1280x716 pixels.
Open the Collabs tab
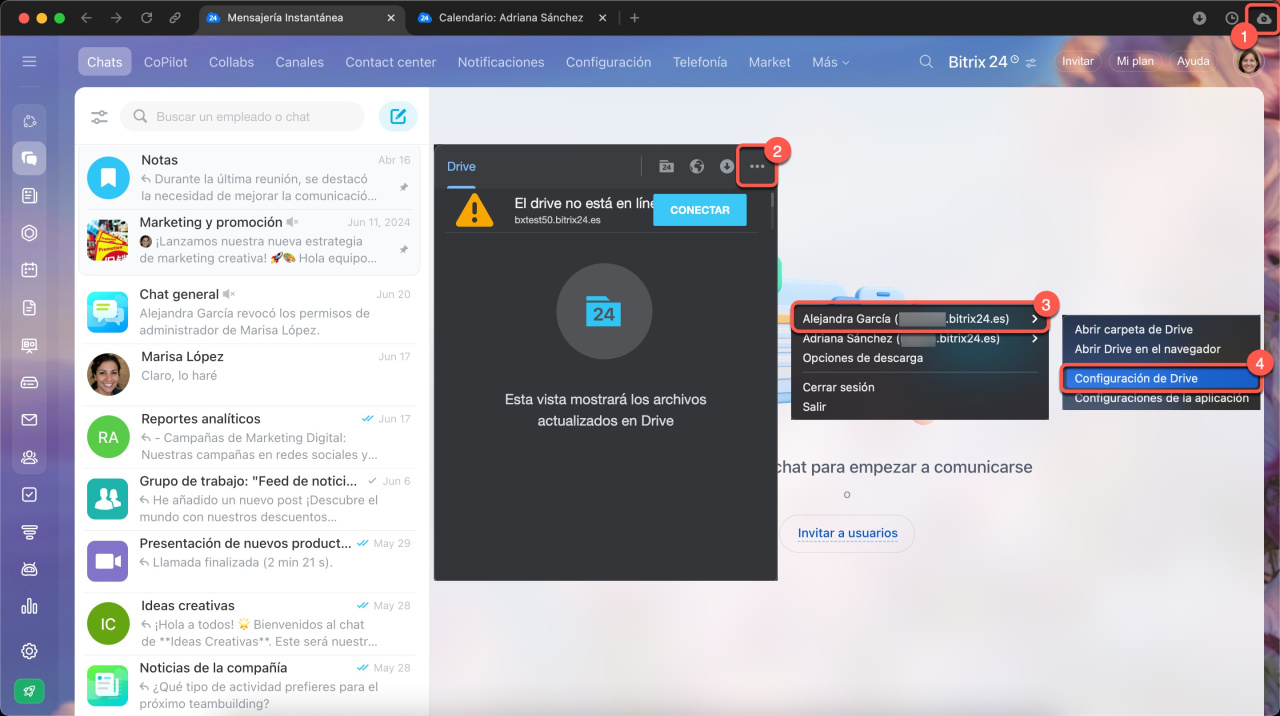tap(231, 62)
